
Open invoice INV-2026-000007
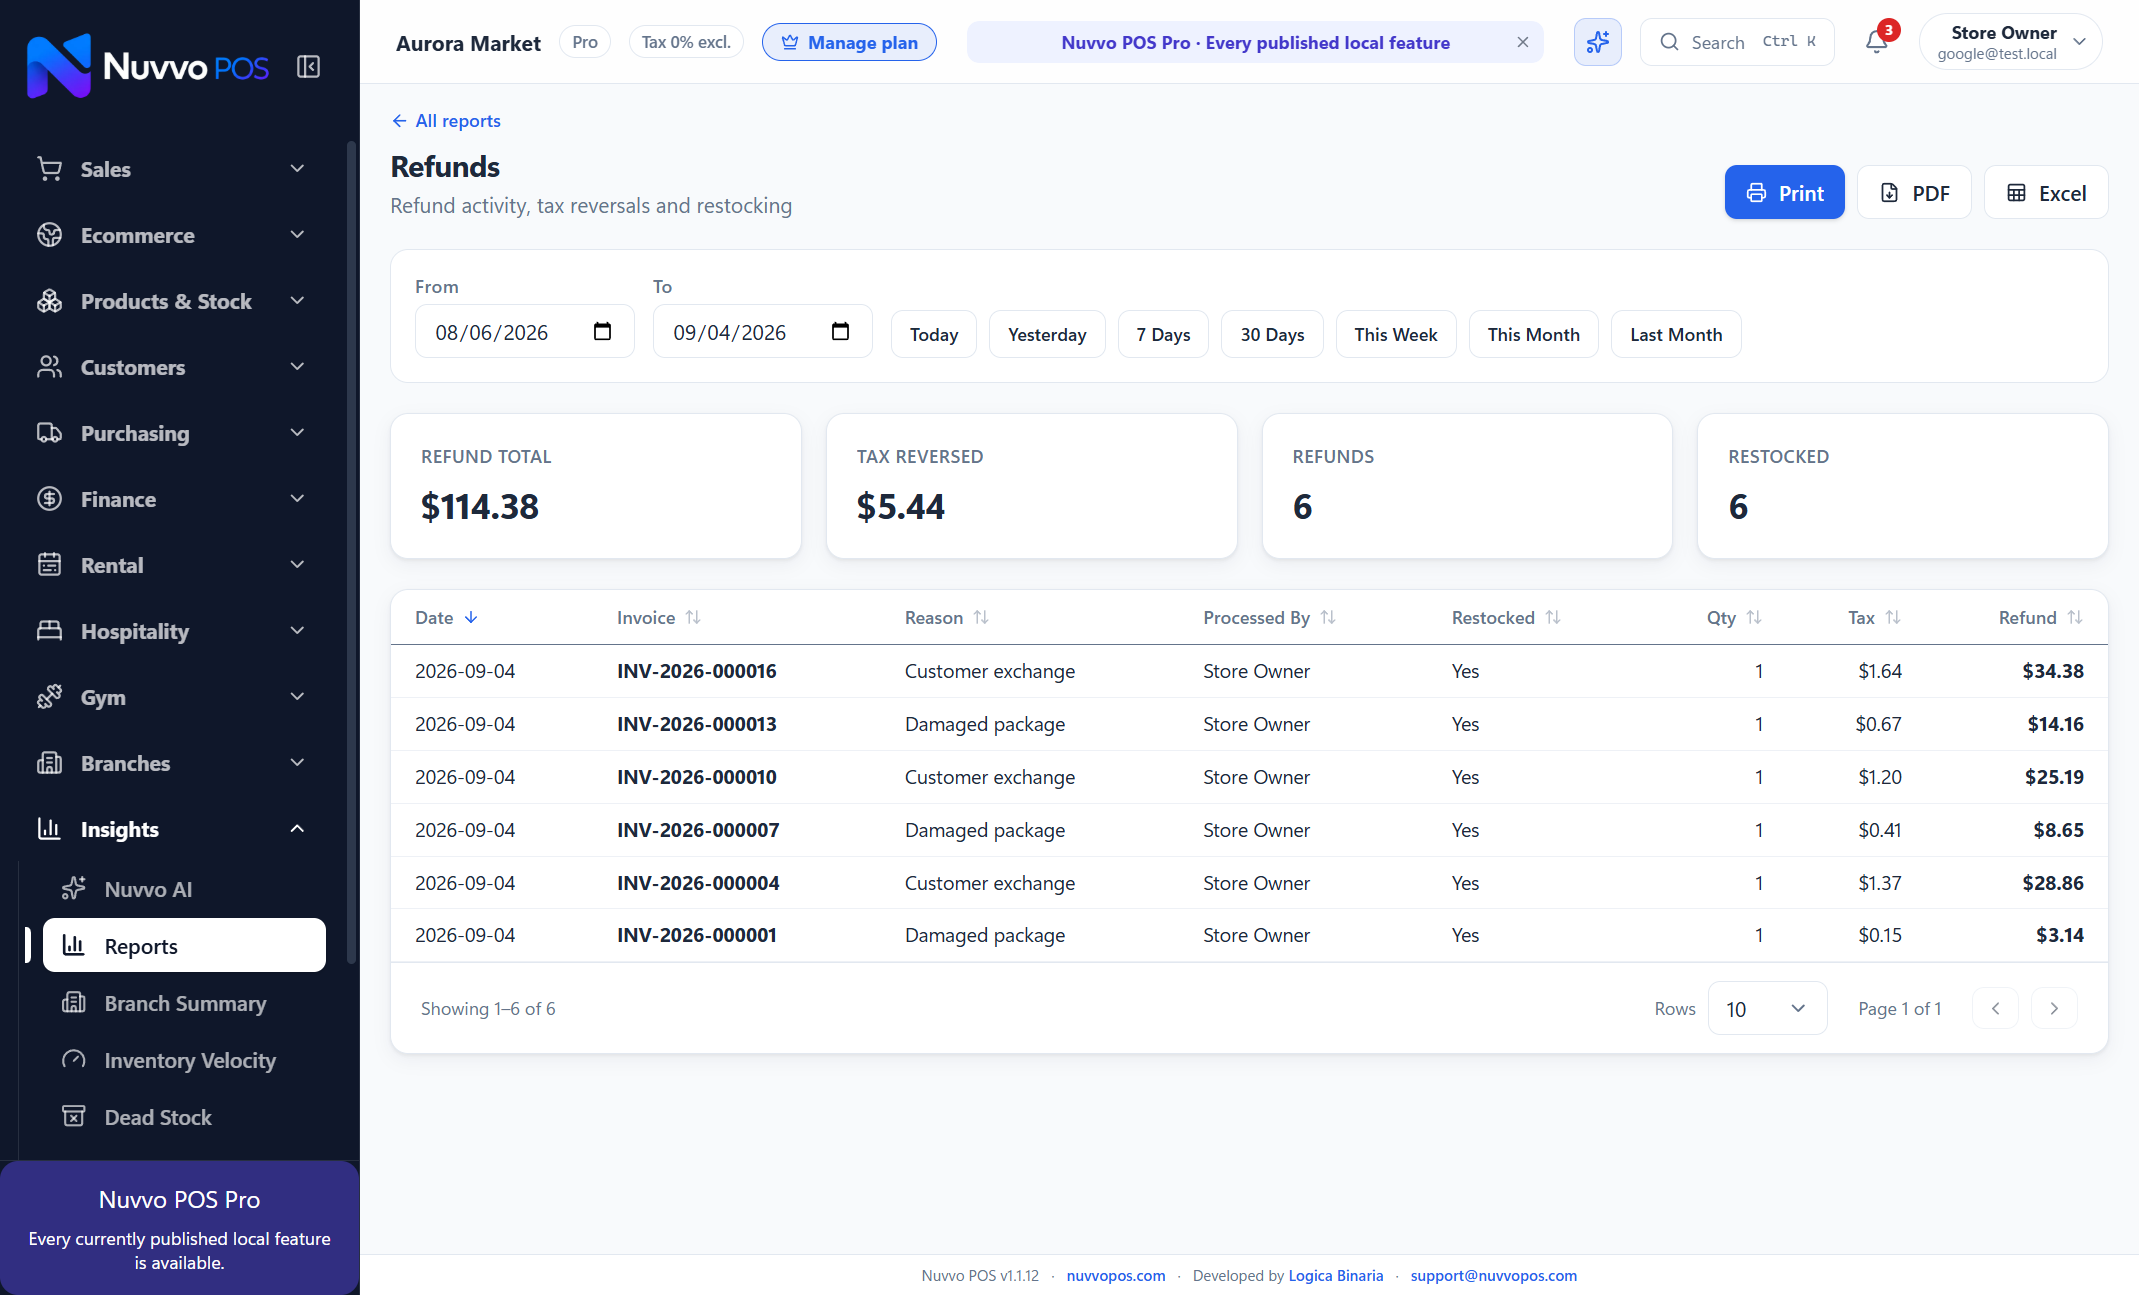[698, 830]
